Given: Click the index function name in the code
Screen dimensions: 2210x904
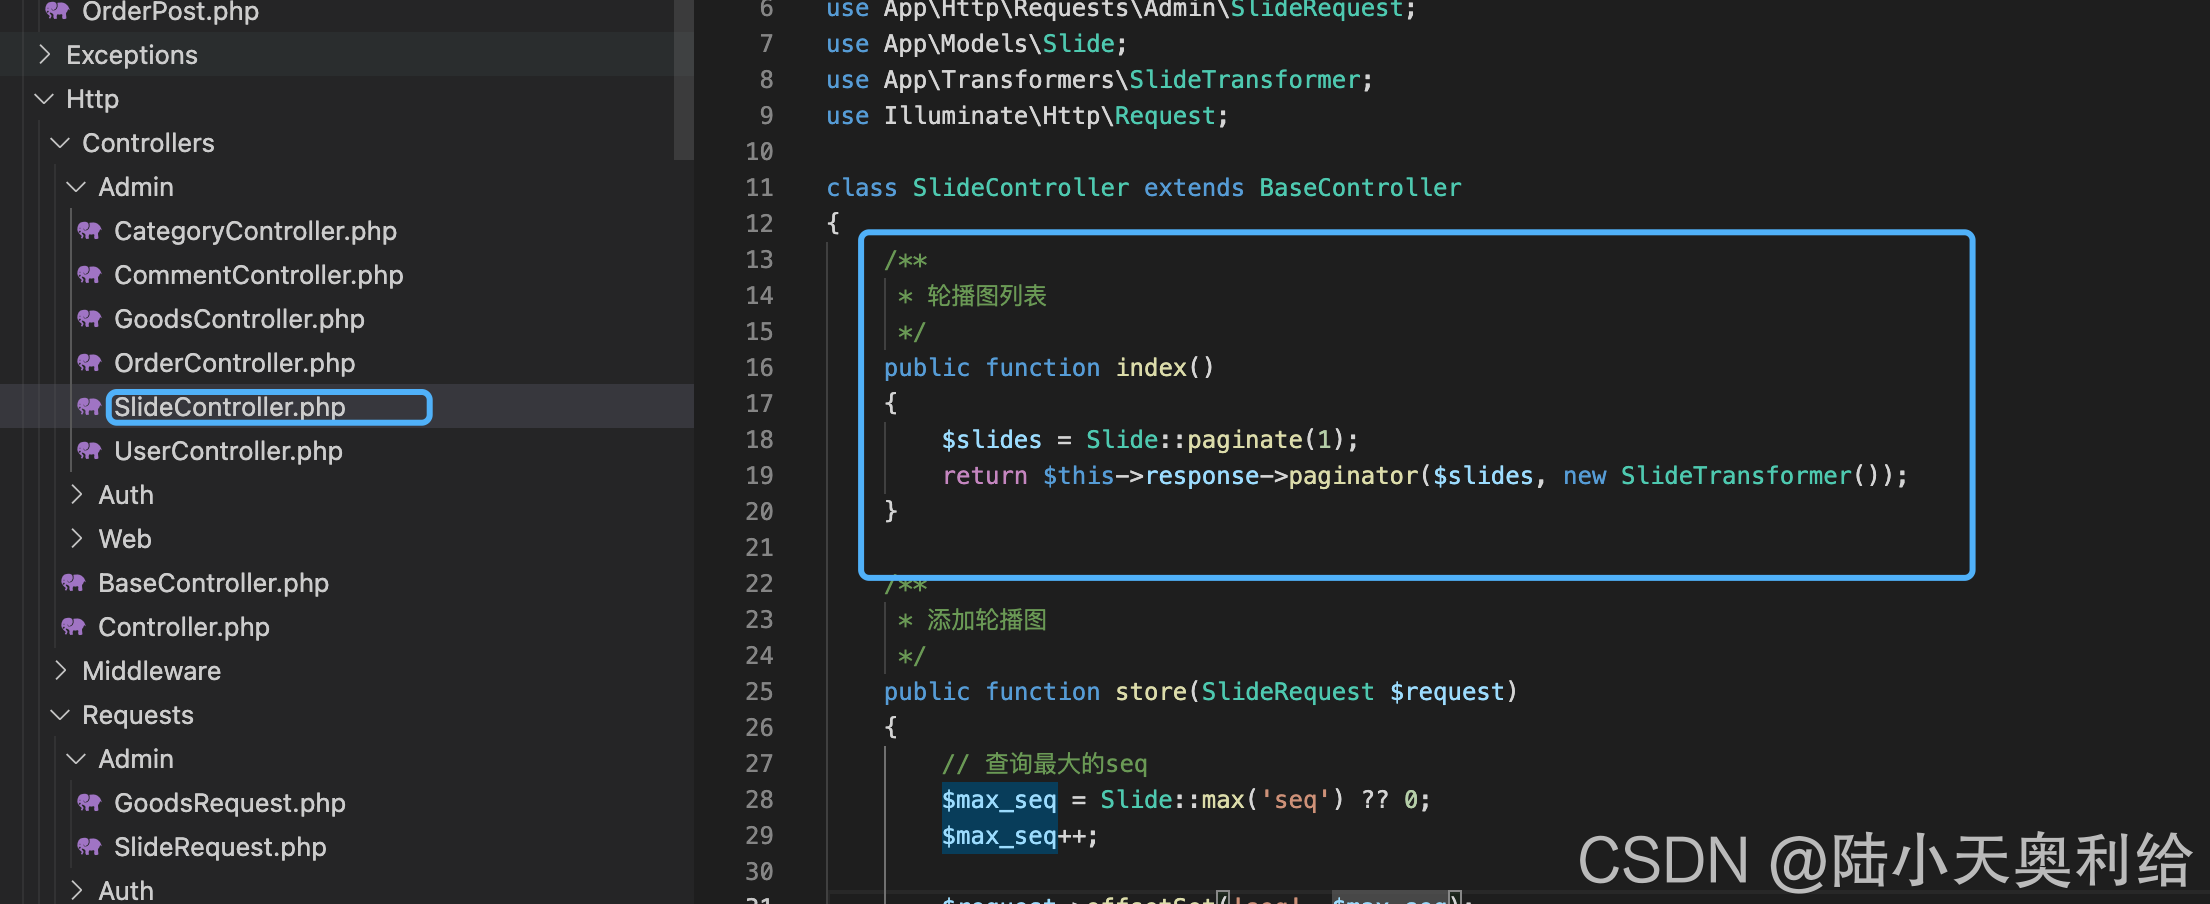Looking at the screenshot, I should pyautogui.click(x=1151, y=367).
